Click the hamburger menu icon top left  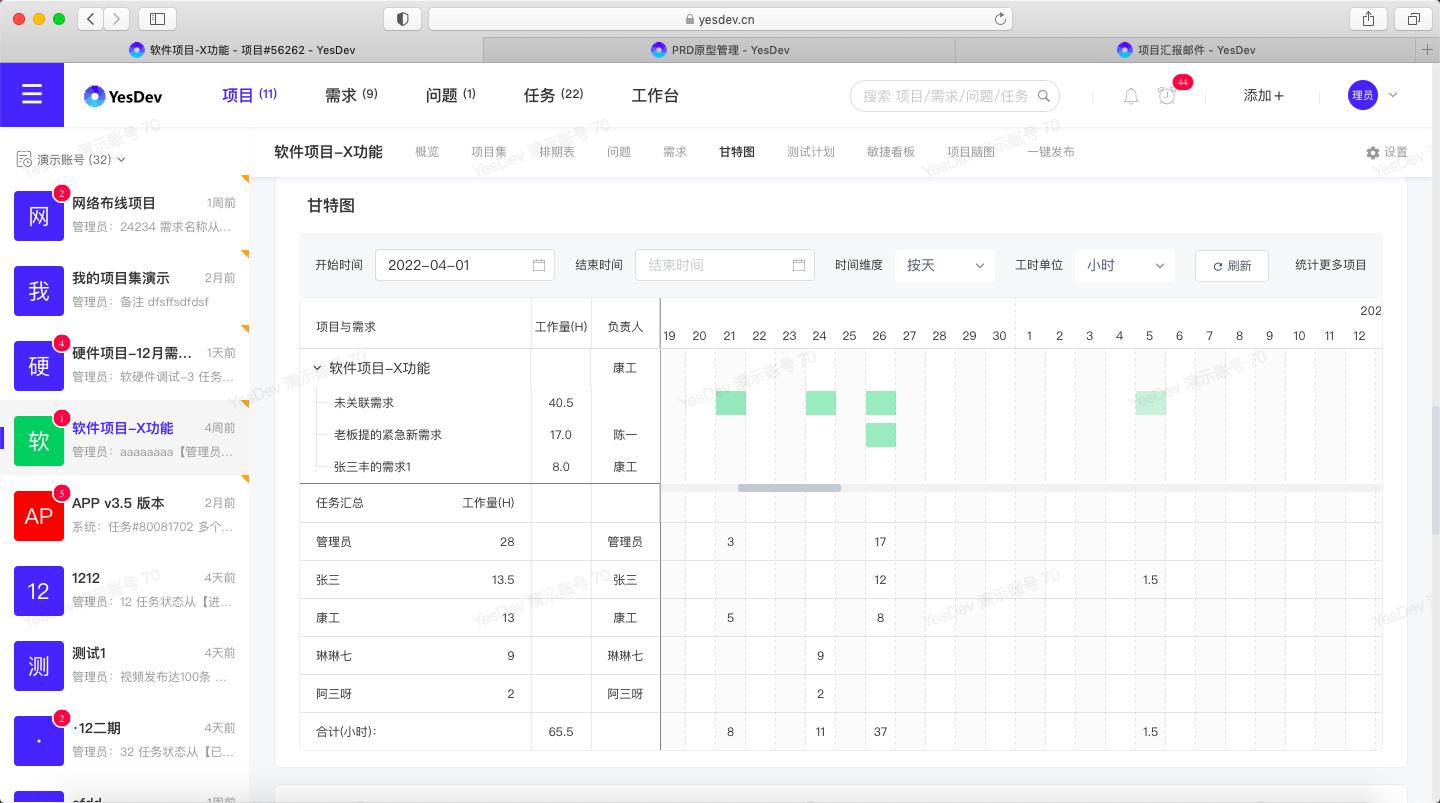click(32, 95)
